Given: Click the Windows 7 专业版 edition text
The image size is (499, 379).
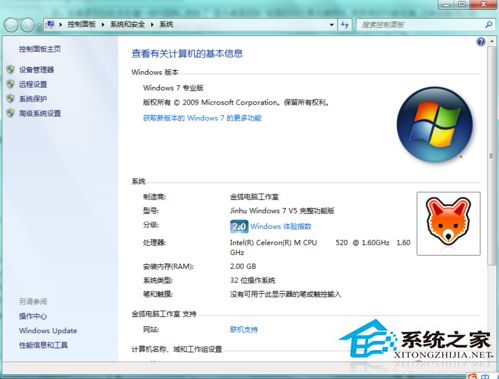Looking at the screenshot, I should [x=173, y=88].
